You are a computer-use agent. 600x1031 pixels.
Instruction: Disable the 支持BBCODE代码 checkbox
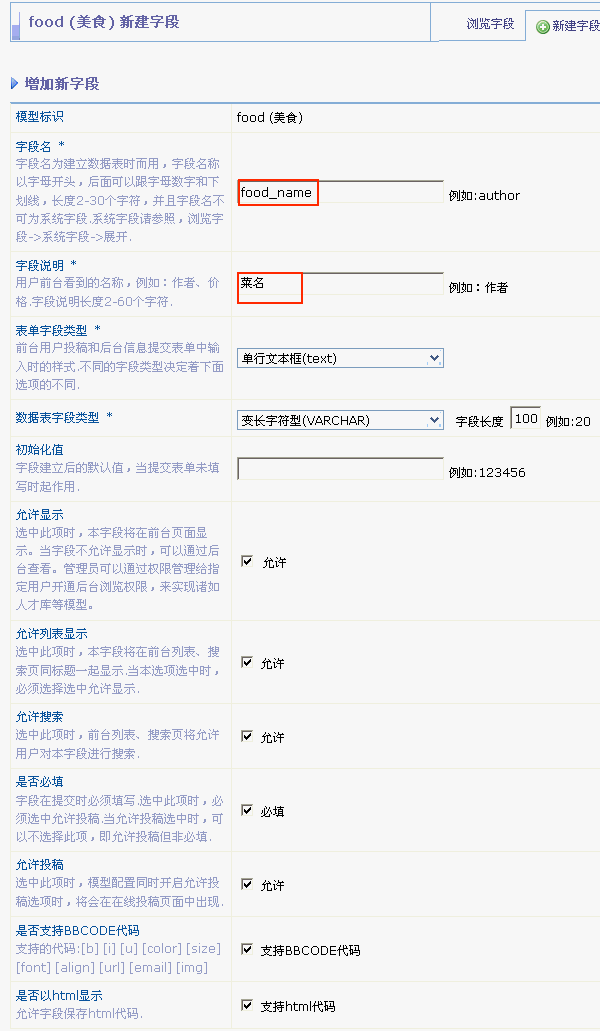click(247, 949)
